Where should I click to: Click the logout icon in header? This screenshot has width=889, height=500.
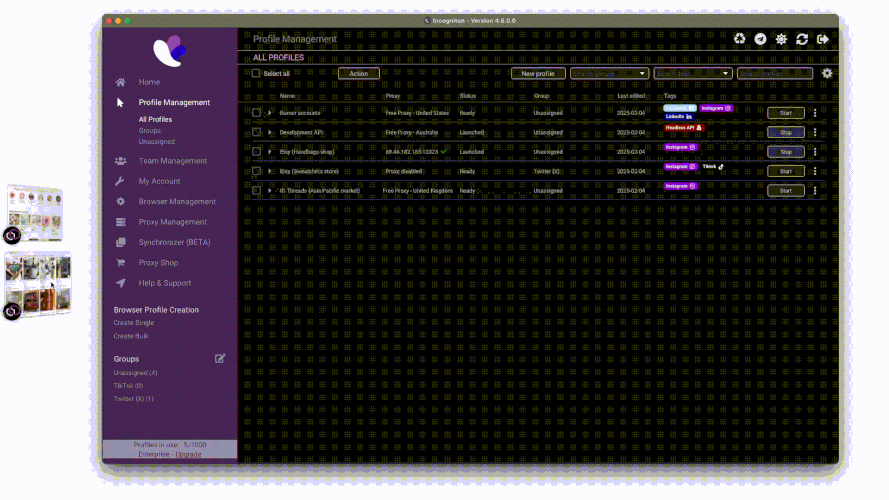823,39
